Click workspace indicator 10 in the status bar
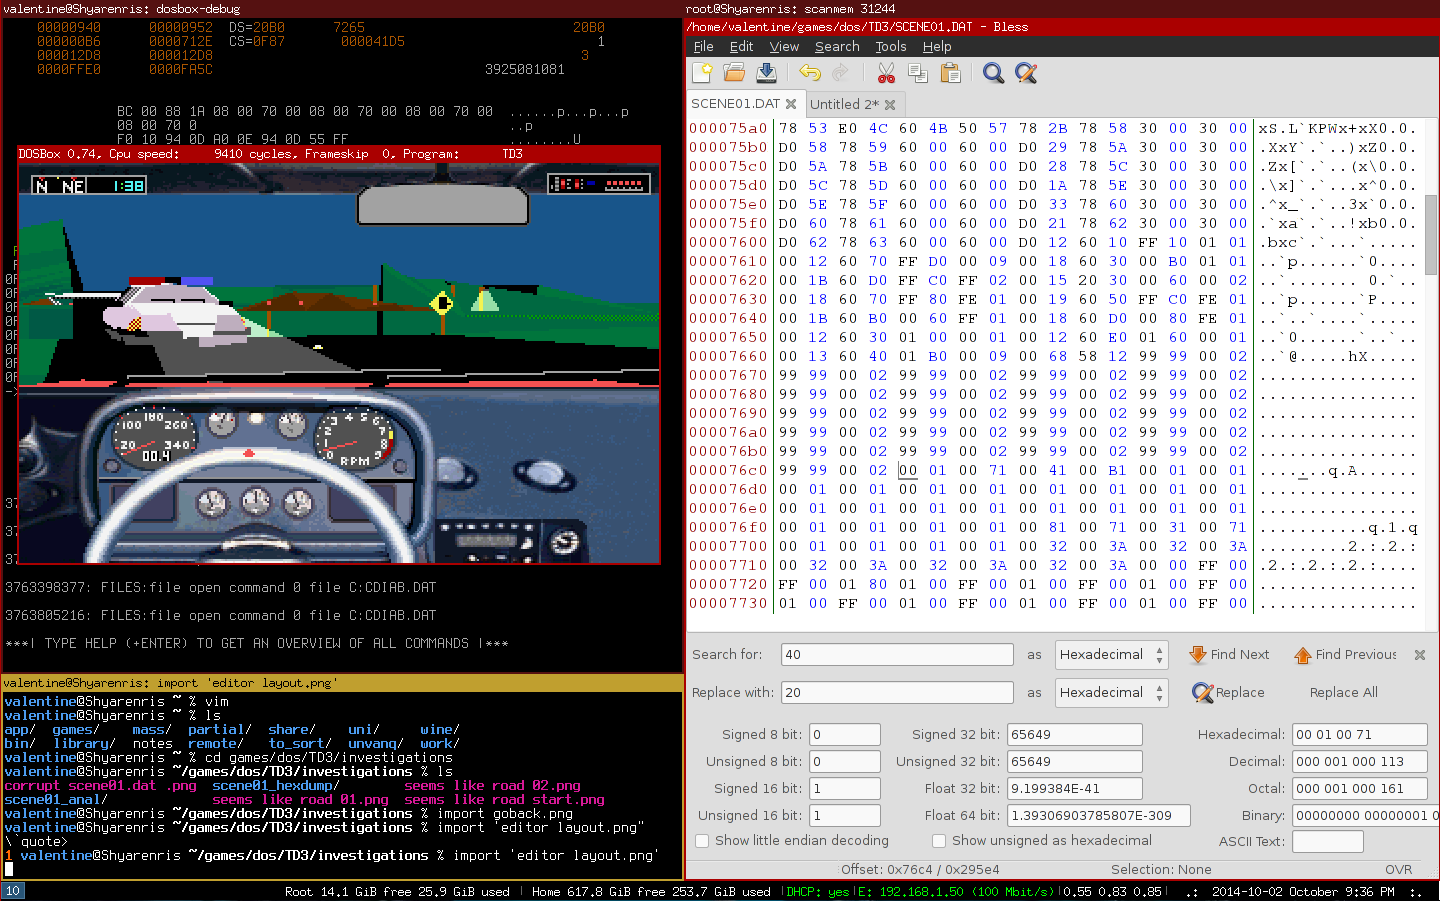 (13, 891)
